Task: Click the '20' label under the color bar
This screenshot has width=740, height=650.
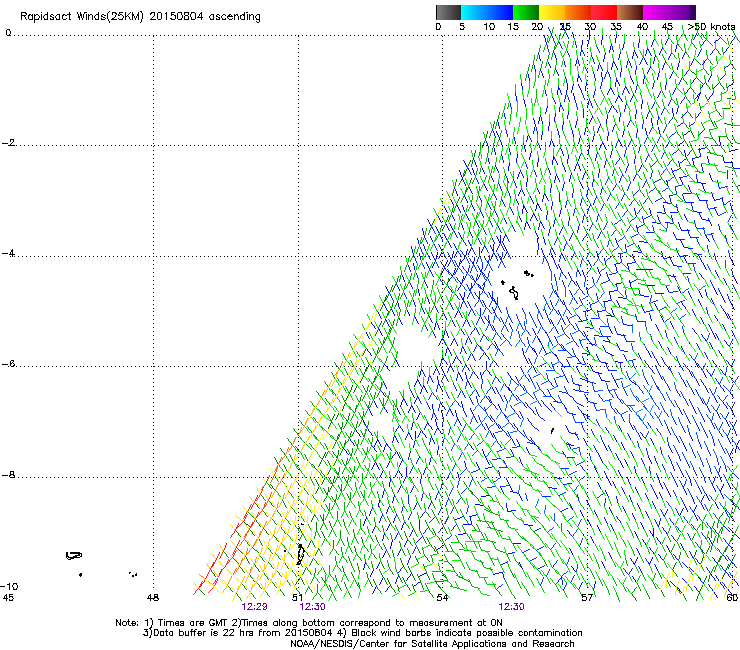Action: [x=537, y=27]
